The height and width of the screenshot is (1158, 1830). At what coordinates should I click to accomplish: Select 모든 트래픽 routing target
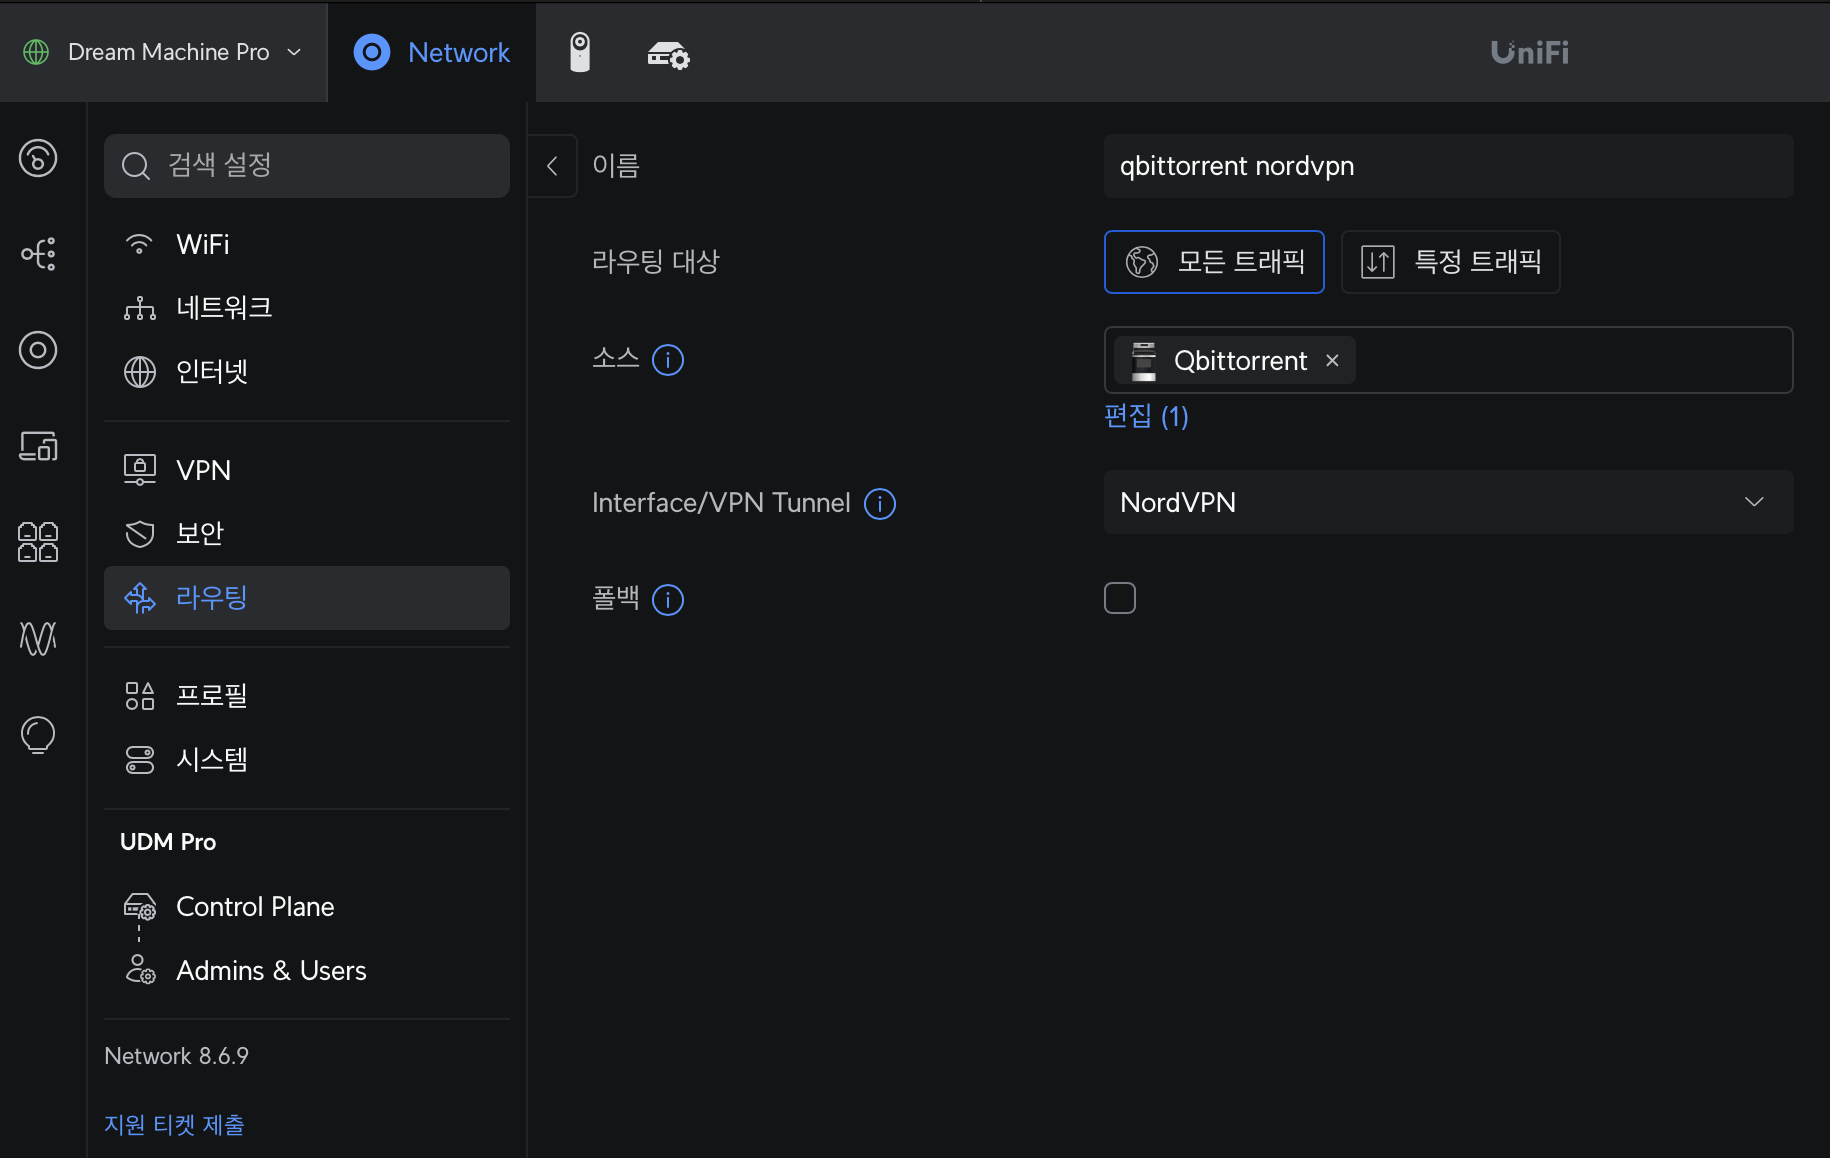coord(1214,262)
